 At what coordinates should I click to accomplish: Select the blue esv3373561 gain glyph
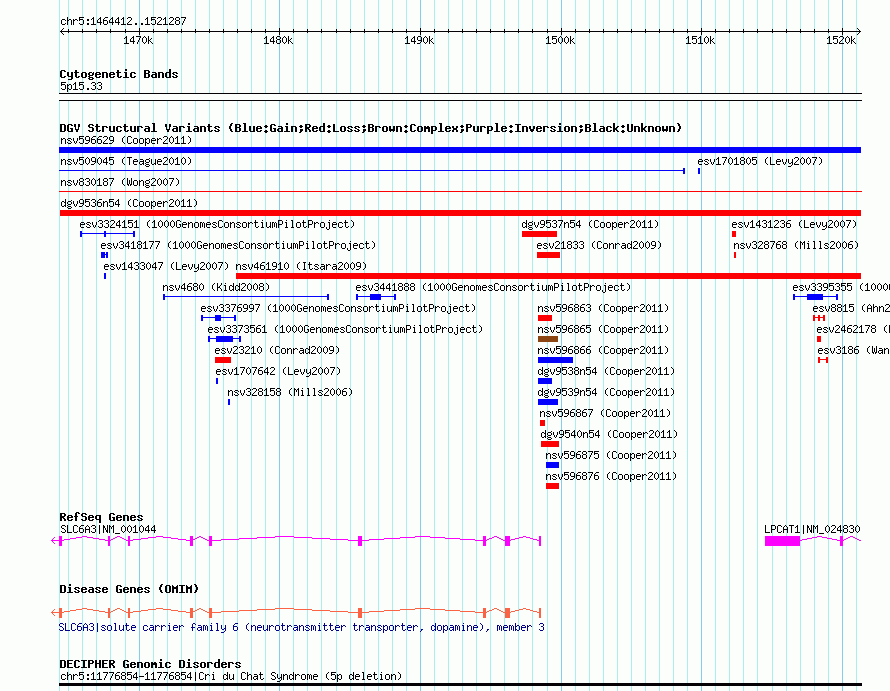225,339
